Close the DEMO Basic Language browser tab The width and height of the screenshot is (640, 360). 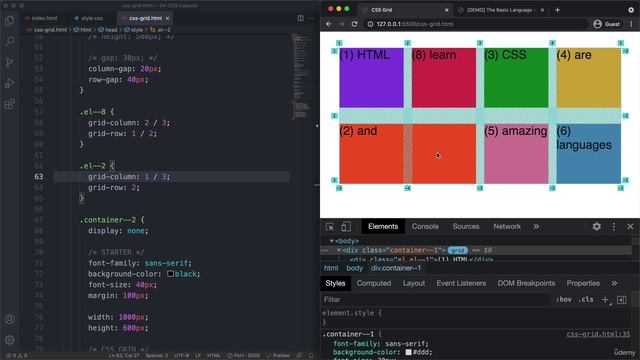click(542, 10)
